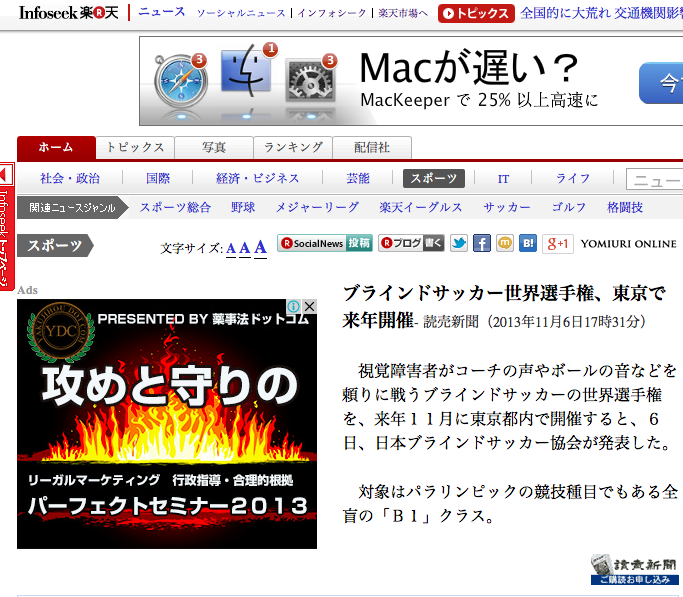Image resolution: width=683 pixels, height=597 pixels.
Task: Go to 経済・ビジネス category
Action: tap(257, 179)
